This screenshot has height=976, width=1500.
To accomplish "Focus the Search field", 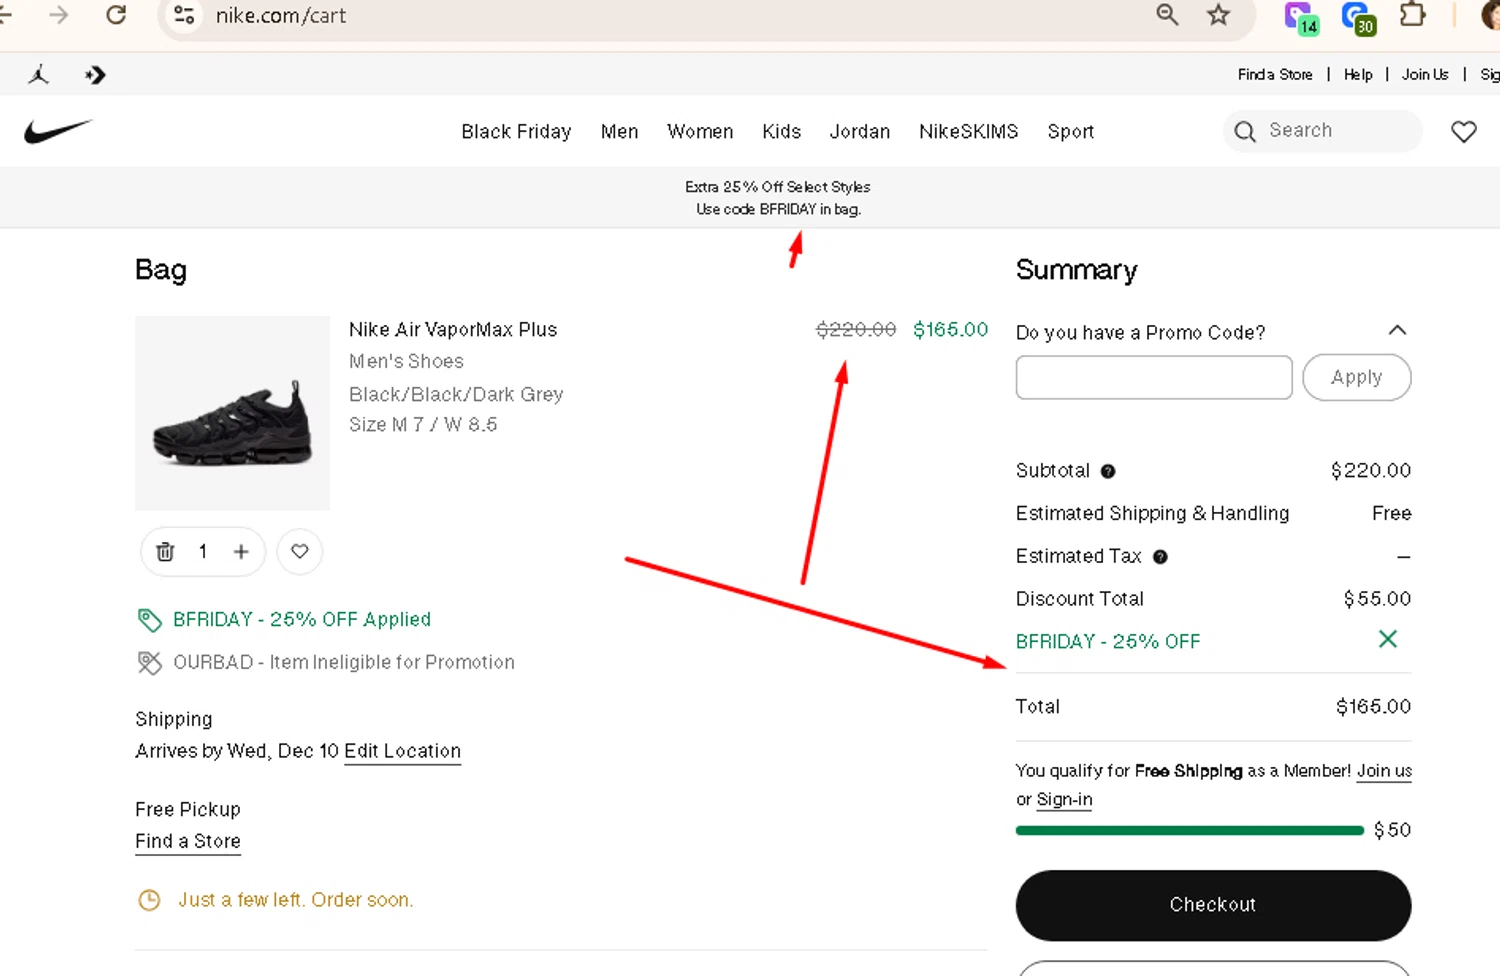I will (1322, 131).
